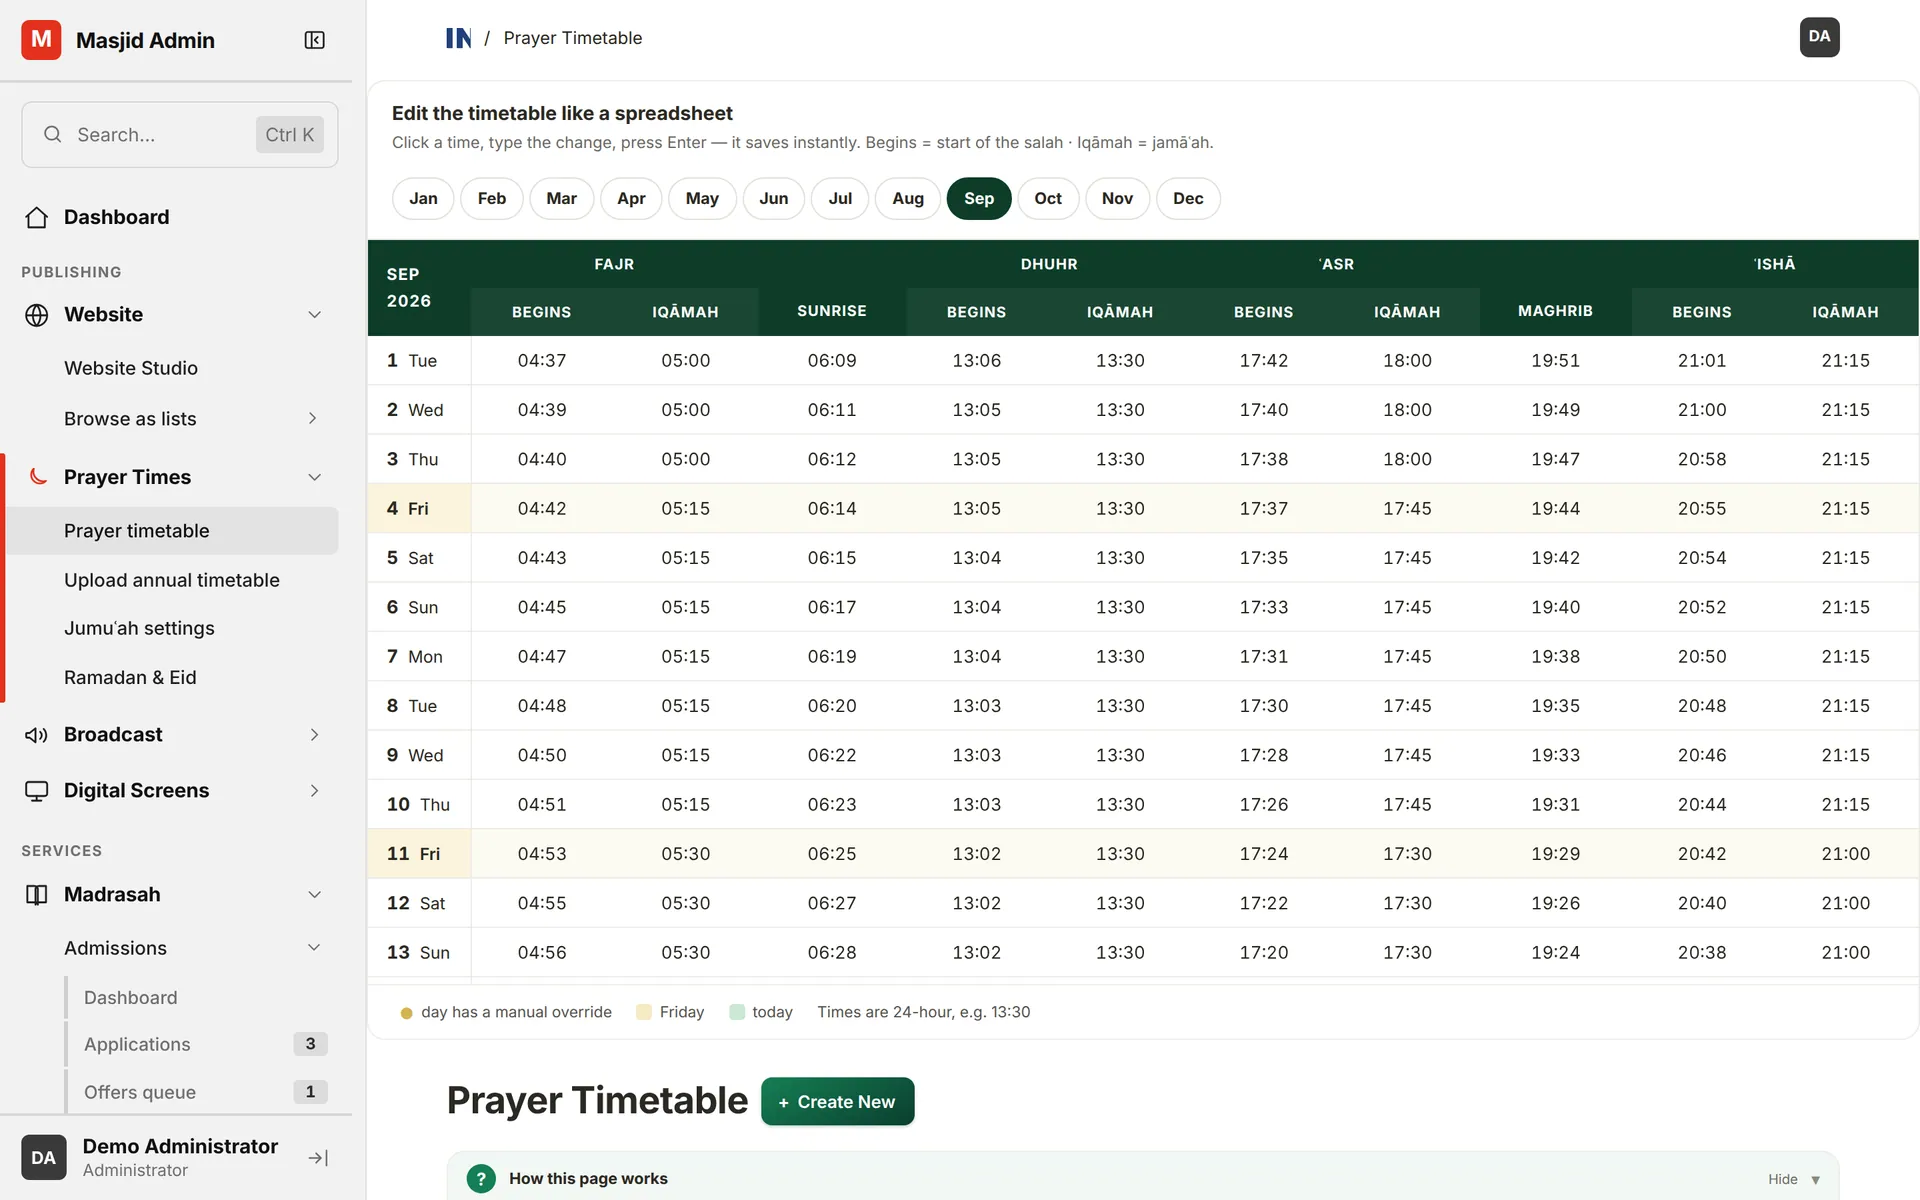Click the Broadcast megaphone icon
Screen dimensions: 1920x1200
click(x=37, y=735)
